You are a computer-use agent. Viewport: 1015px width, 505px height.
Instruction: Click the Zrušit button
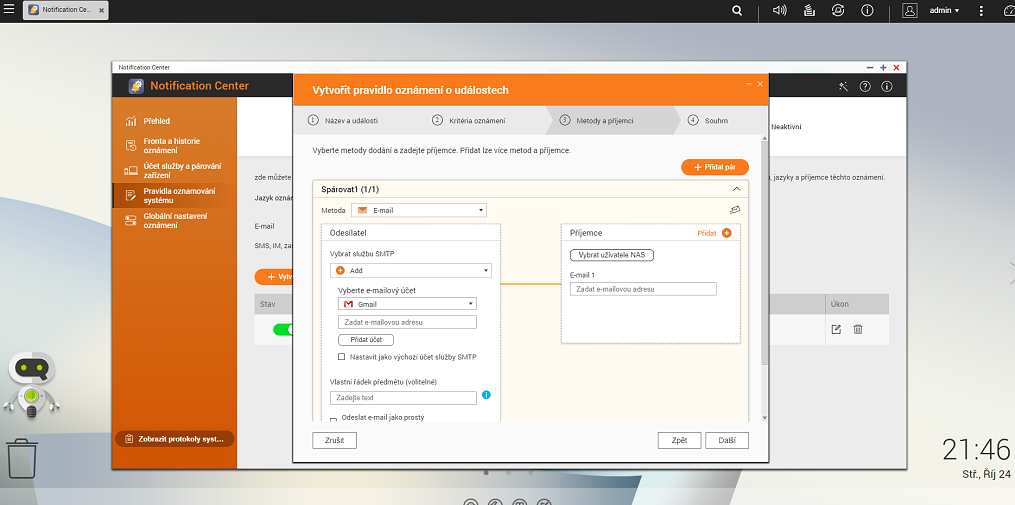(x=335, y=440)
